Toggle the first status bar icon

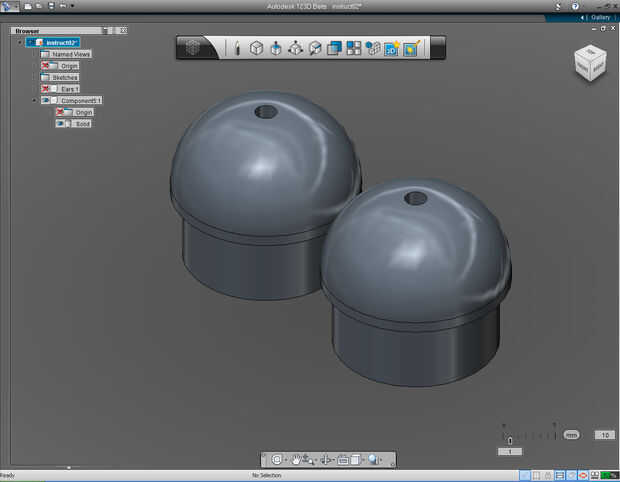[524, 476]
